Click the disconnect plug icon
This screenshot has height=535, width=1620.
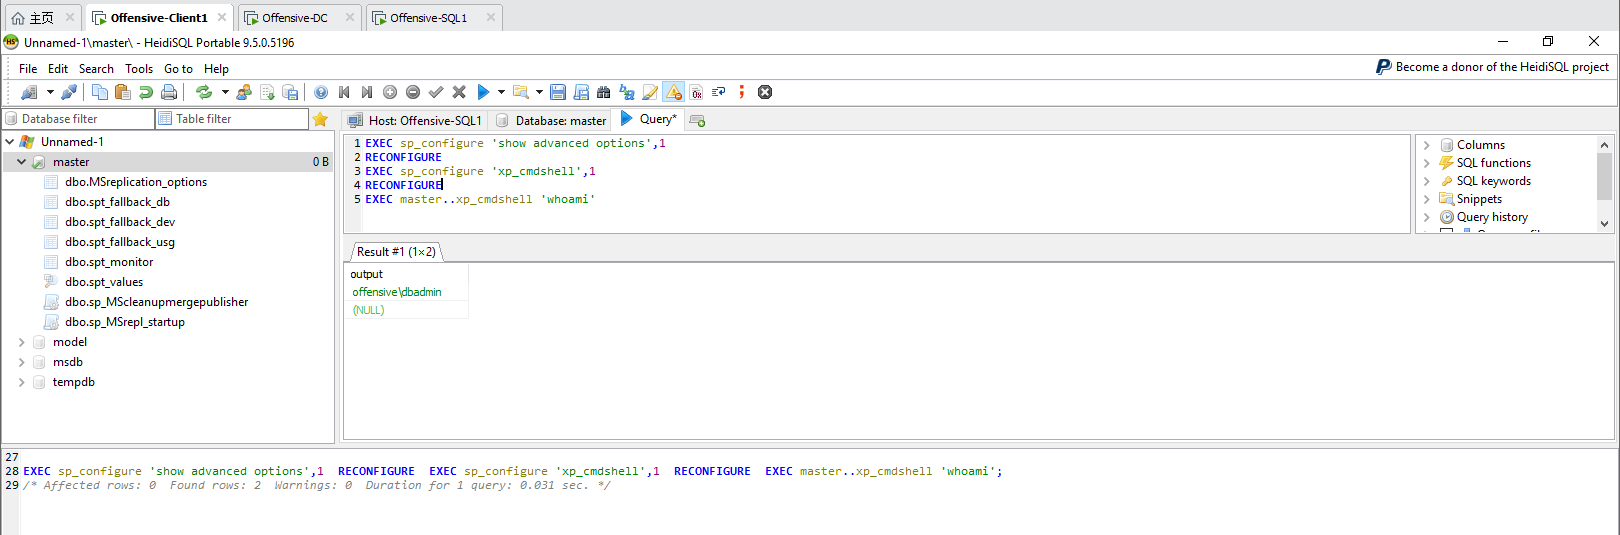coord(69,92)
